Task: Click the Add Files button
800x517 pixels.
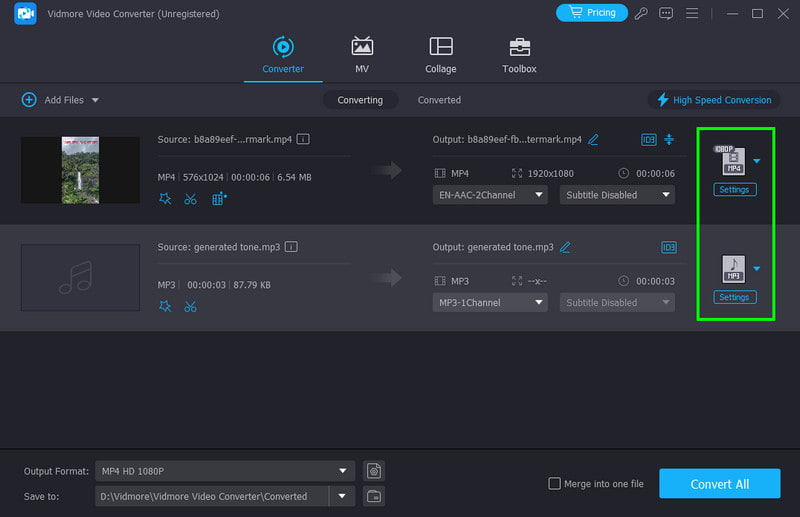Action: point(53,100)
